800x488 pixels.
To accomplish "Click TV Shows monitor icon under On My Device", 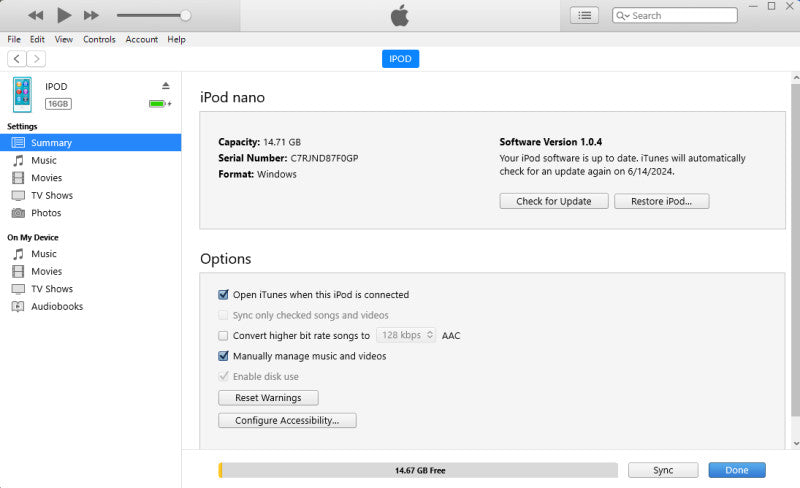I will pyautogui.click(x=18, y=289).
